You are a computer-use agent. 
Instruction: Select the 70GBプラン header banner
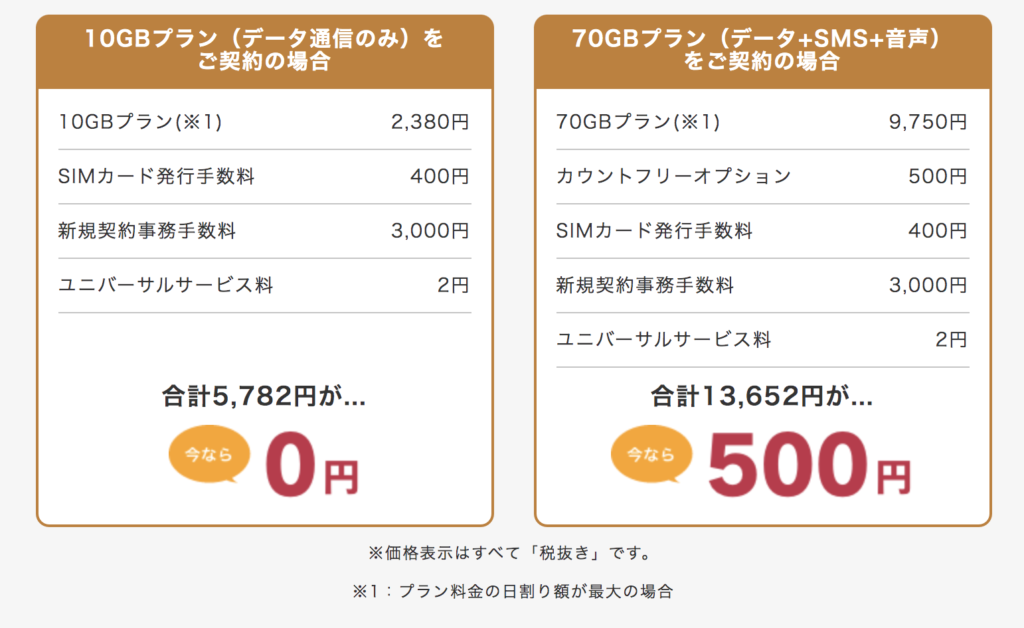click(762, 52)
